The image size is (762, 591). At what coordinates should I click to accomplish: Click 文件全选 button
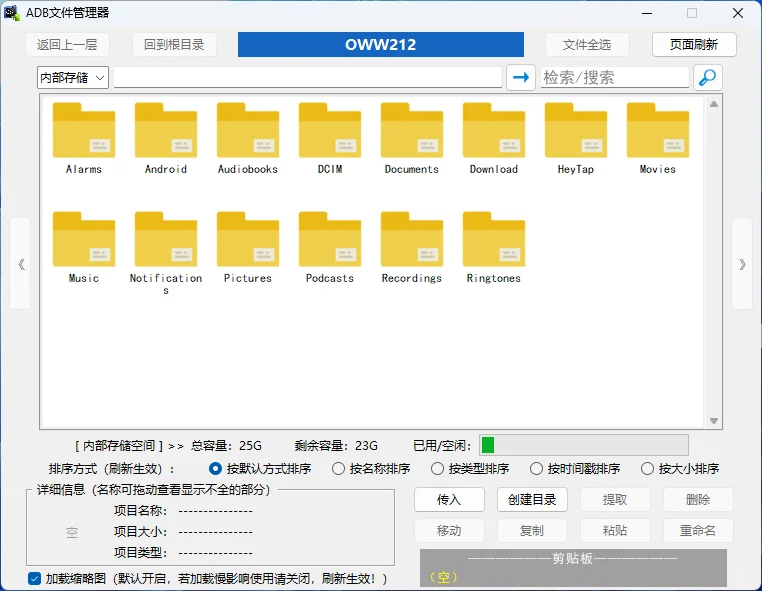click(587, 45)
